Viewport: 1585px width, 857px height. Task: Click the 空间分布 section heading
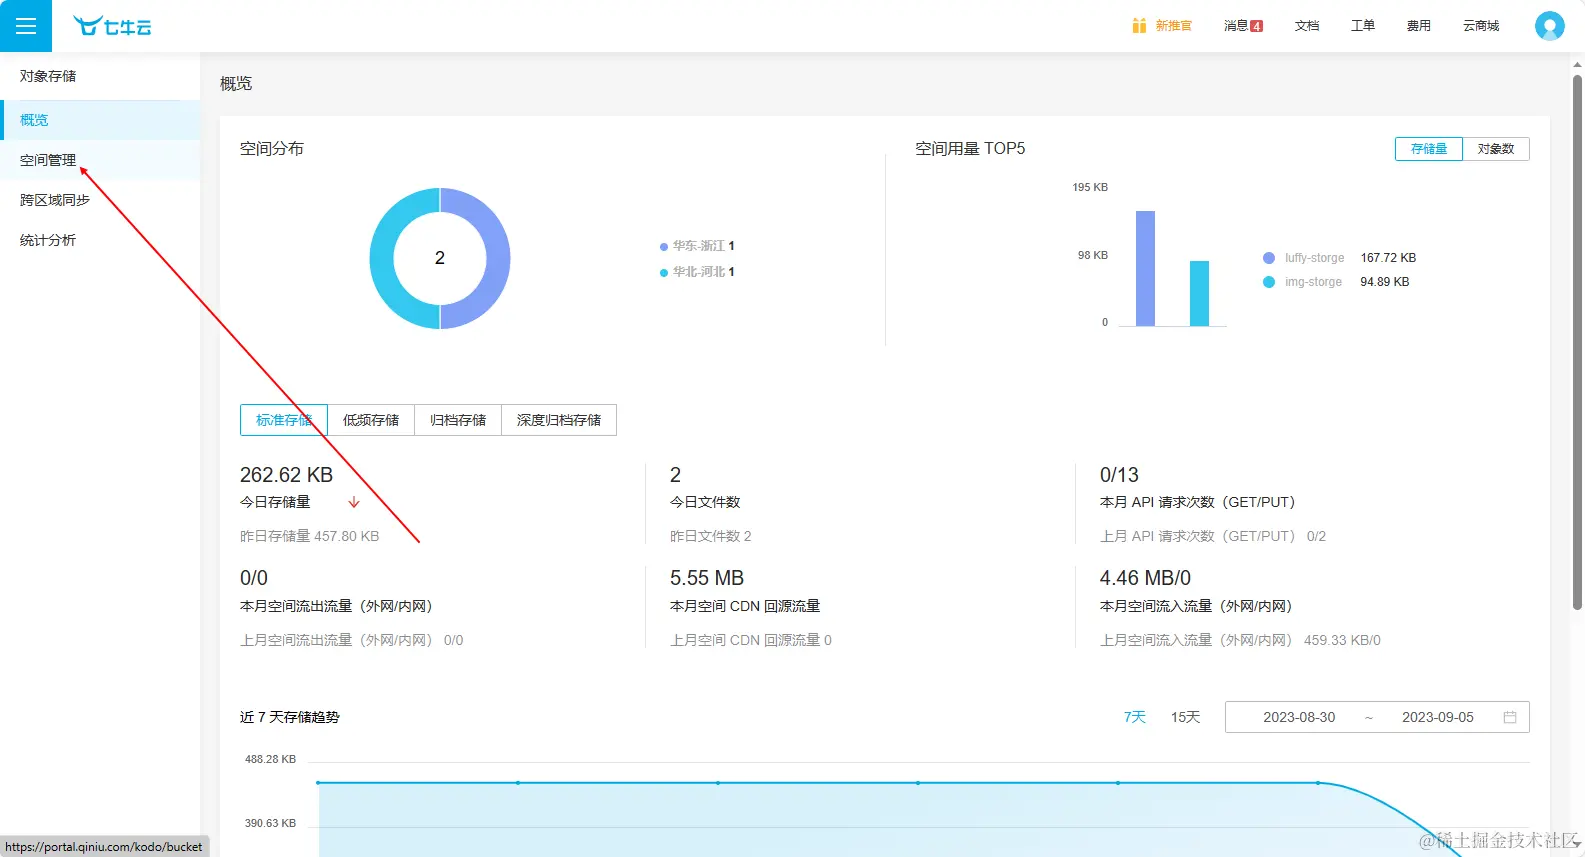[x=272, y=148]
